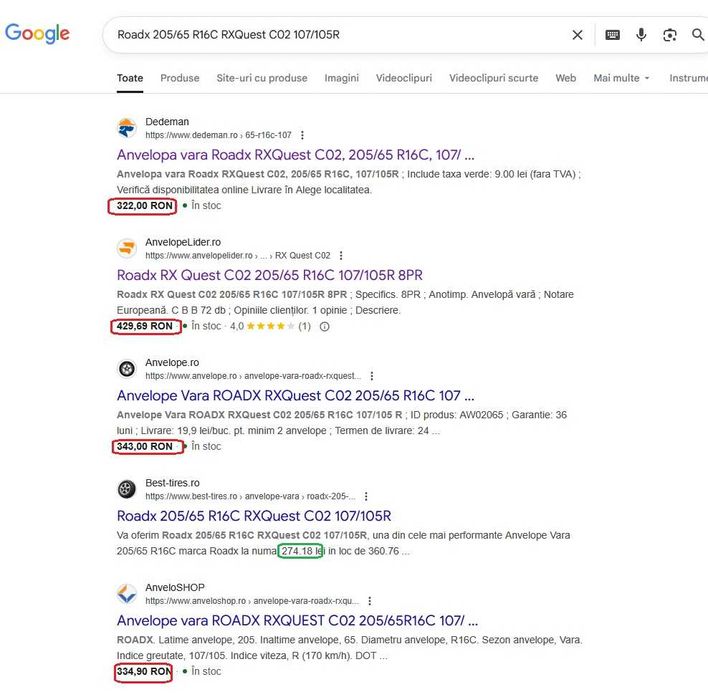
Task: Open Dedeman Anvelopa vara Roadx link
Action: coord(295,155)
